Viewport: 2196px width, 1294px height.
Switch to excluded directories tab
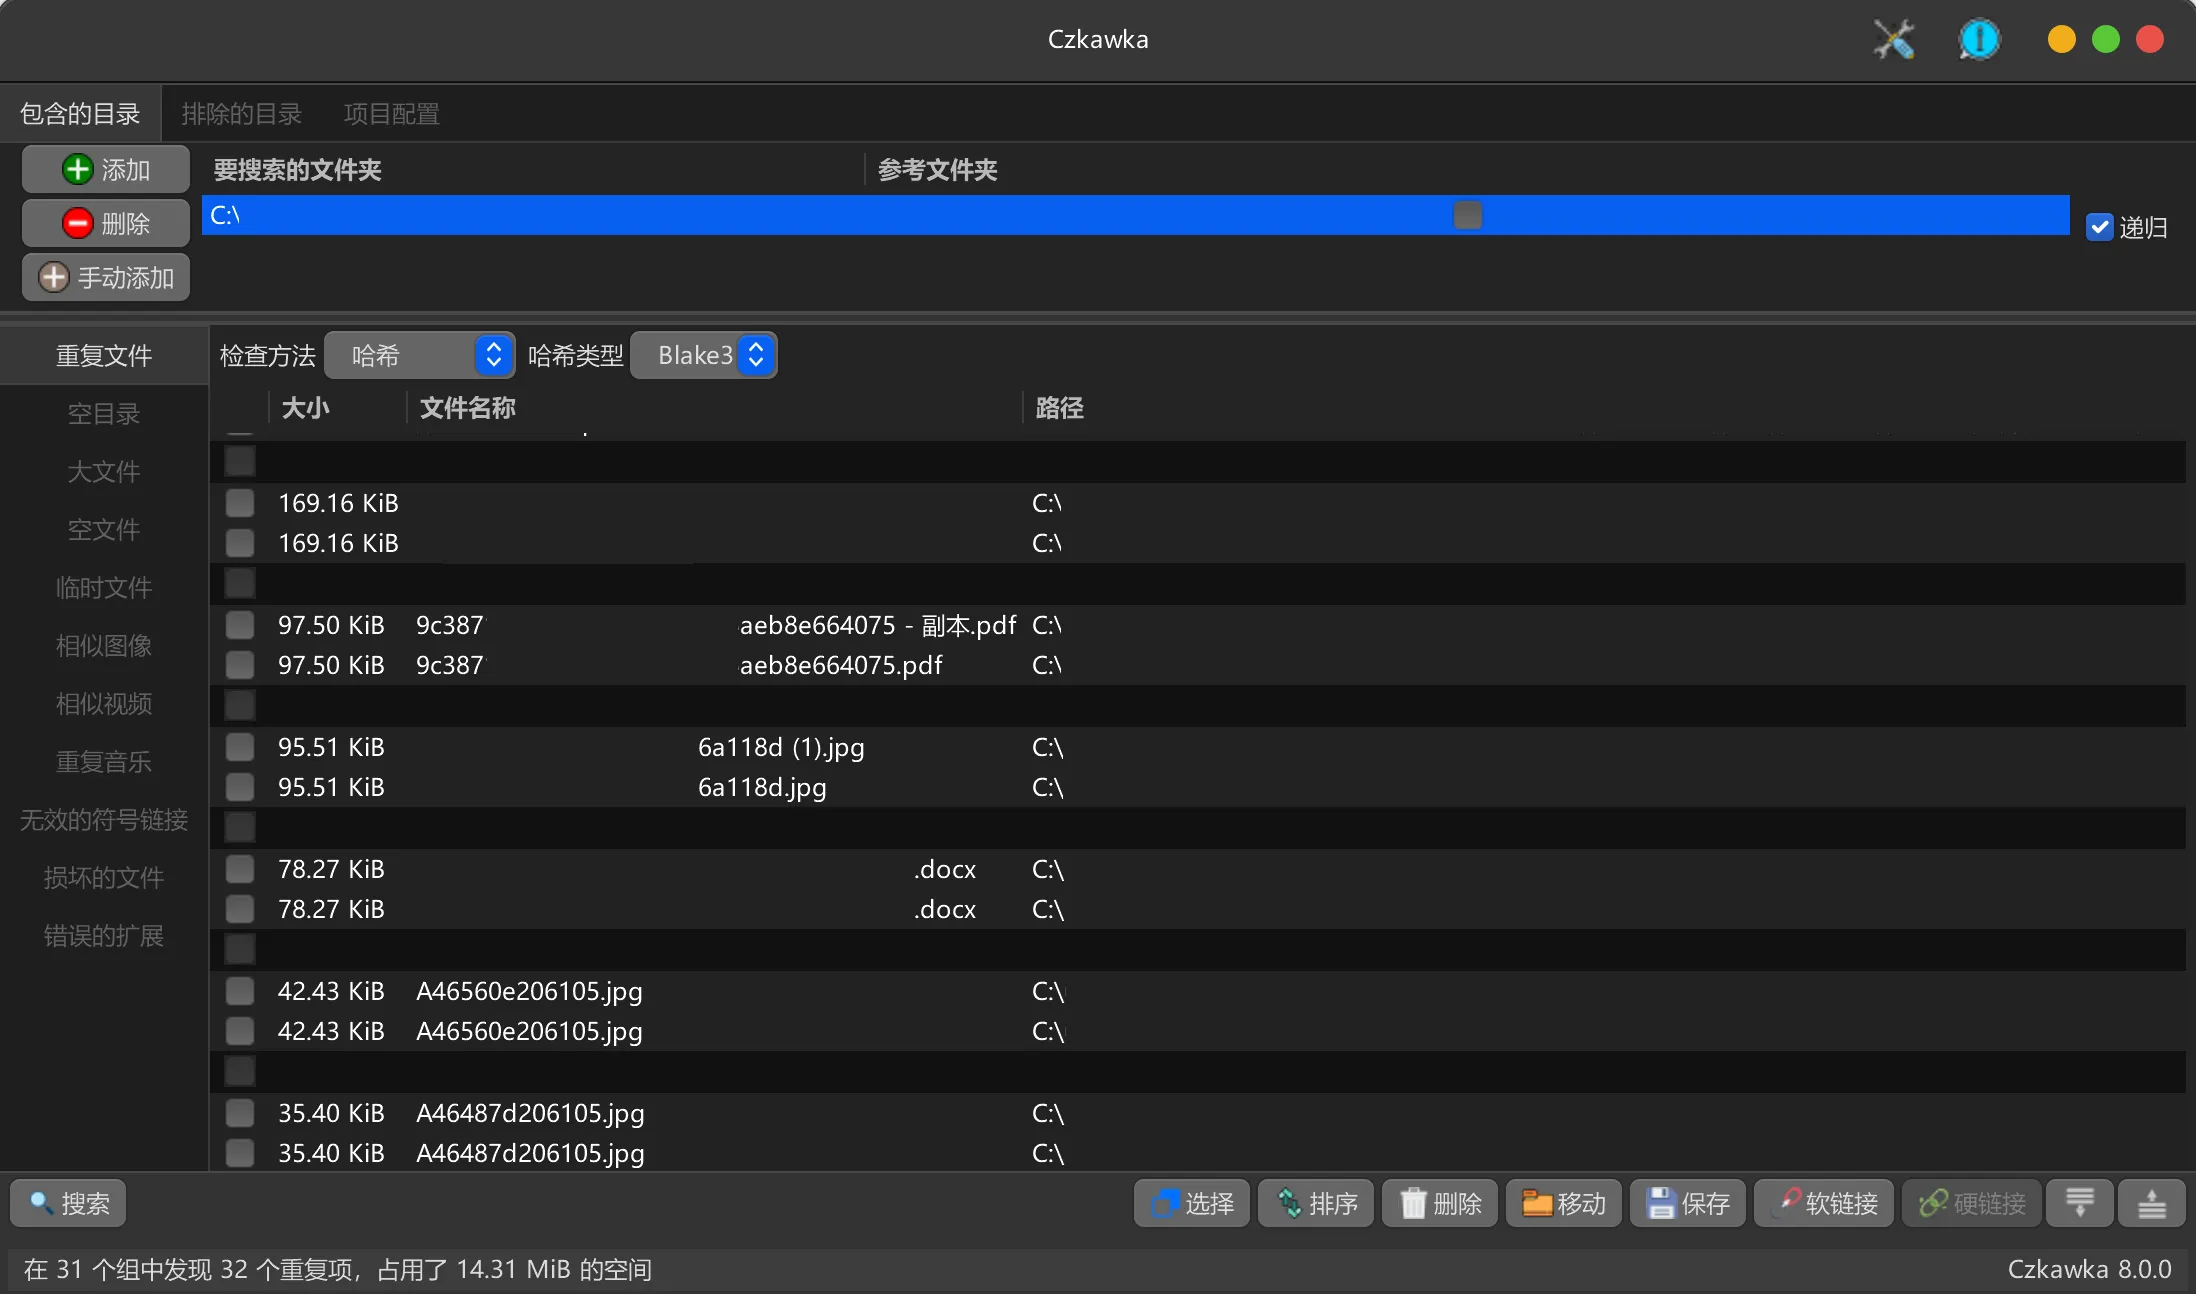[242, 114]
